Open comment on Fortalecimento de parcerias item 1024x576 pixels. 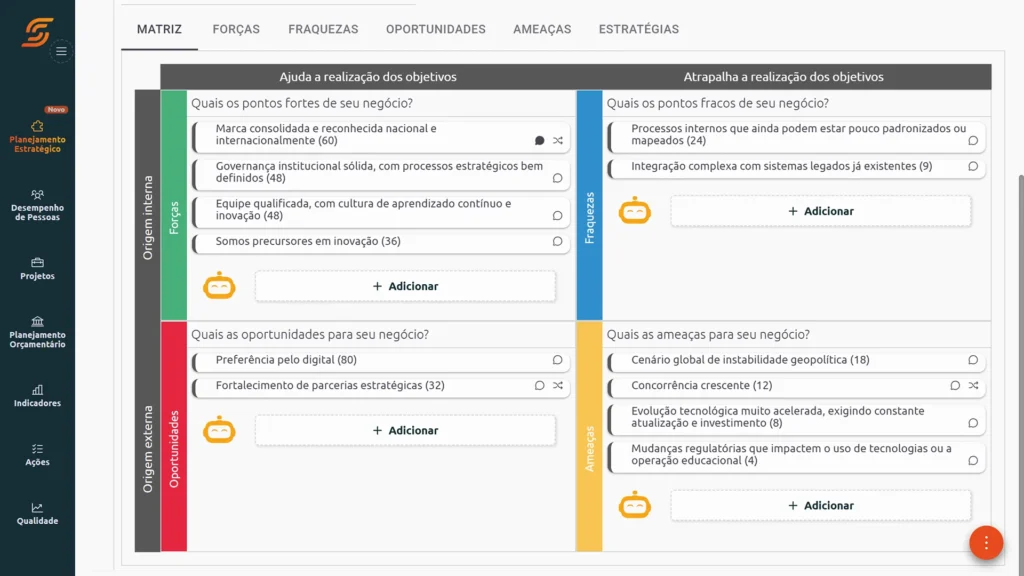pyautogui.click(x=539, y=385)
